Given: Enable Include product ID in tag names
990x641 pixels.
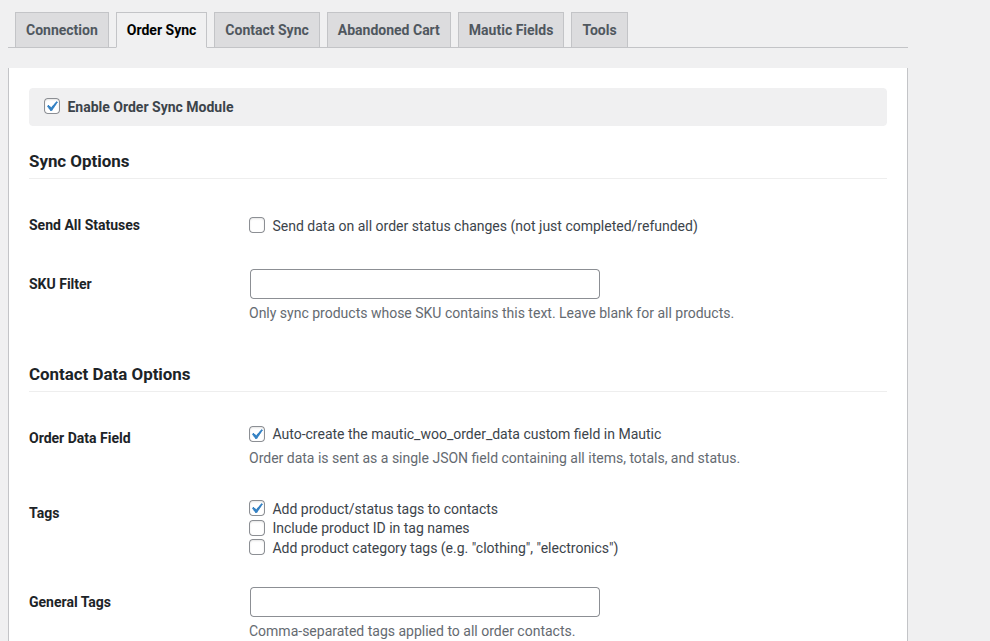Looking at the screenshot, I should coord(257,528).
